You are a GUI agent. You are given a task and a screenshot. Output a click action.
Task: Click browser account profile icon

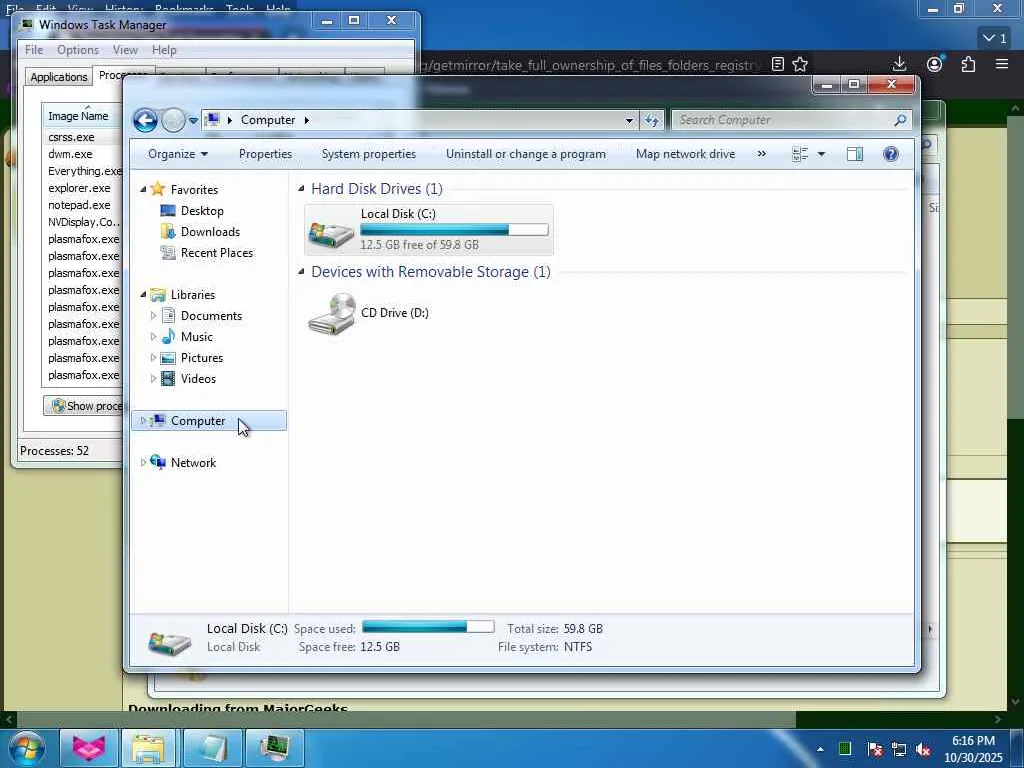pos(935,64)
